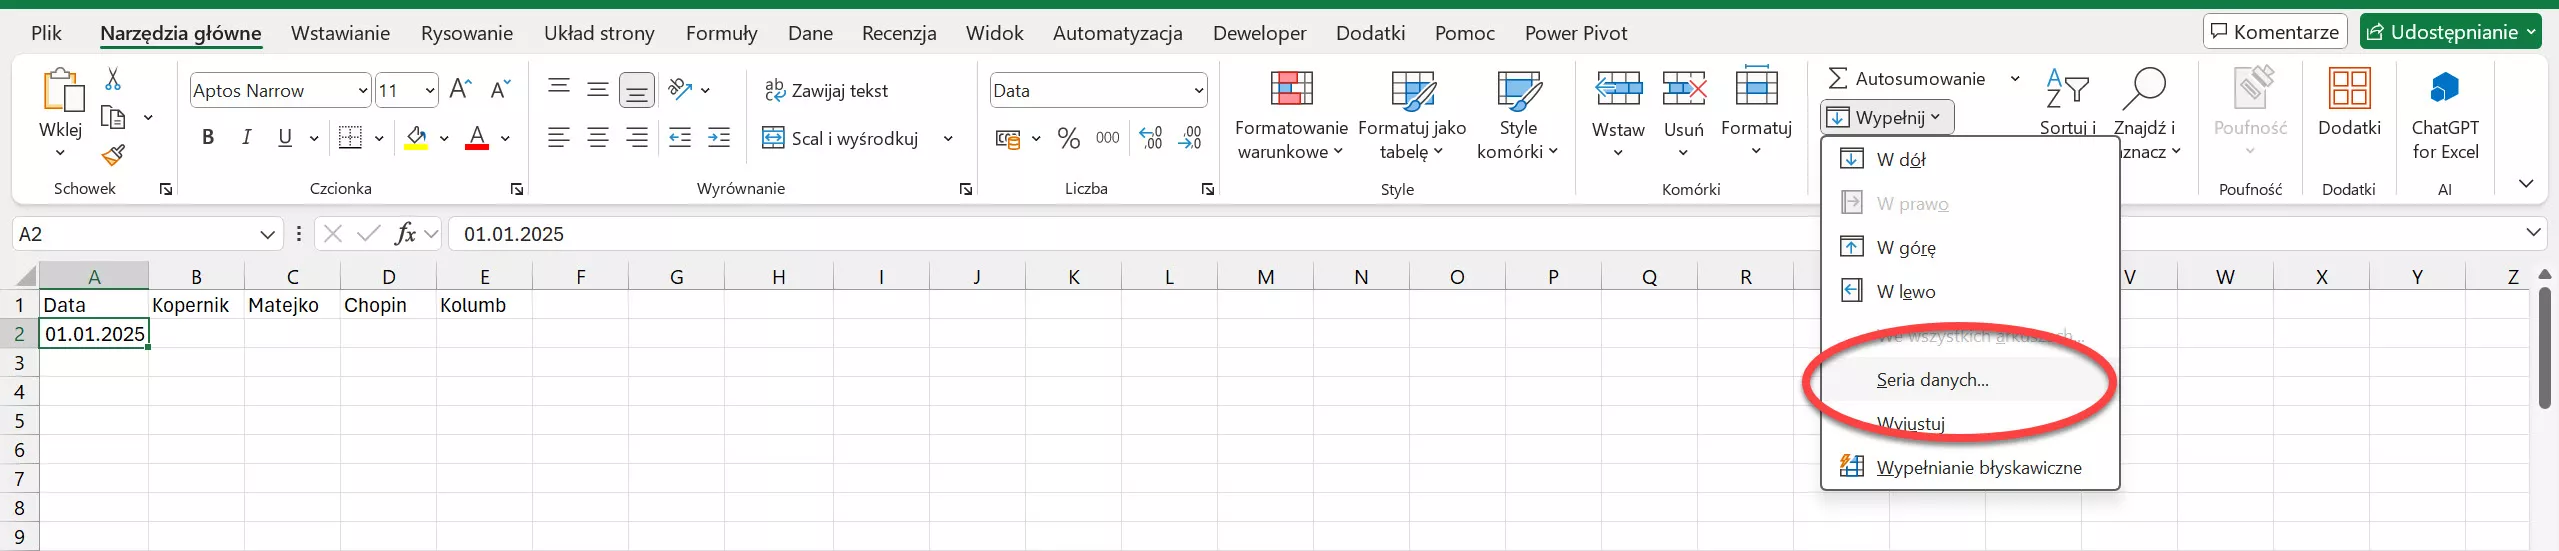This screenshot has height=551, width=2559.
Task: Toggle Italic formatting
Action: 246,138
